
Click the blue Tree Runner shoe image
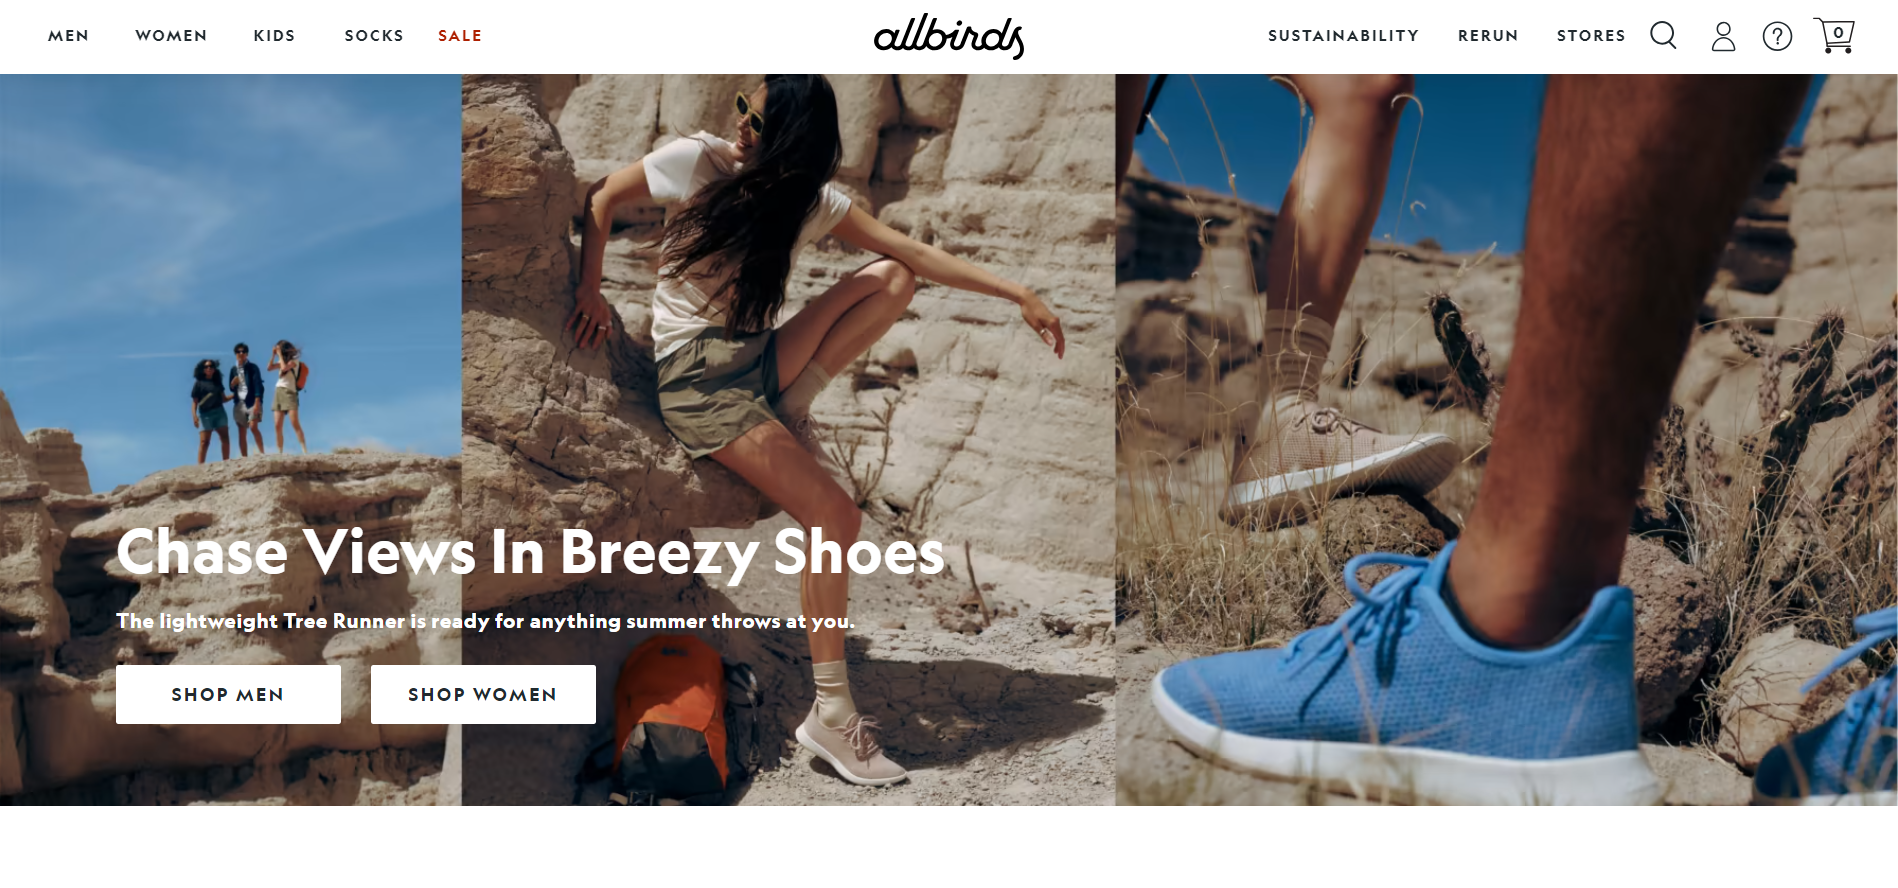click(x=1506, y=440)
